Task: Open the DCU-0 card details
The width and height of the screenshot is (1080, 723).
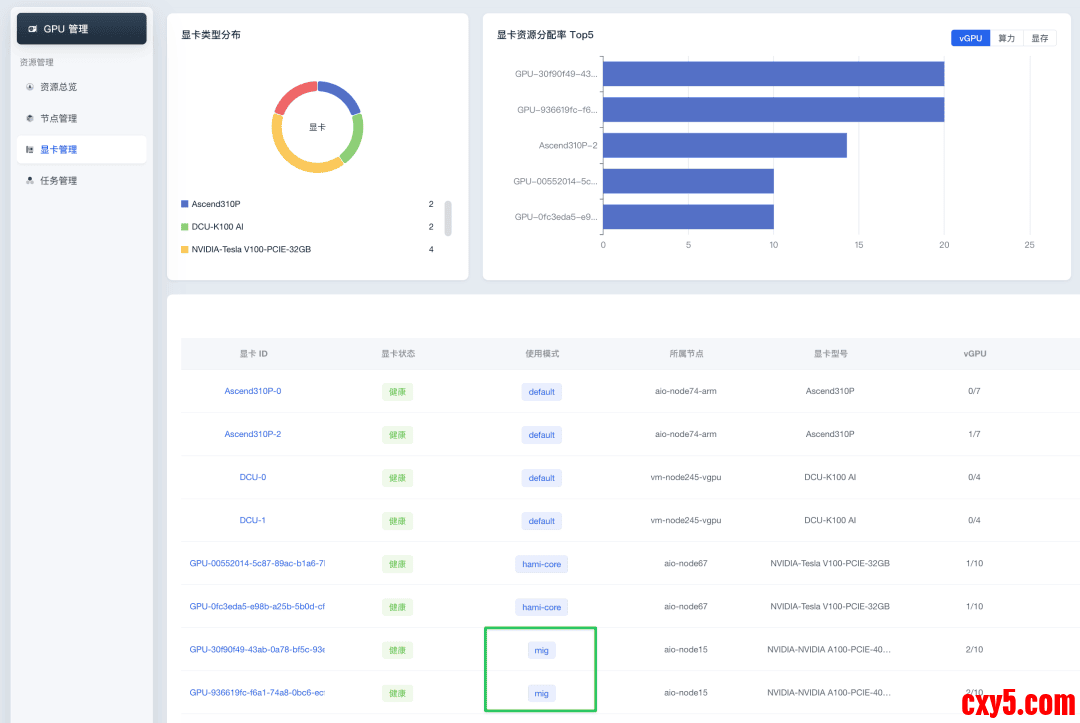Action: pyautogui.click(x=252, y=477)
